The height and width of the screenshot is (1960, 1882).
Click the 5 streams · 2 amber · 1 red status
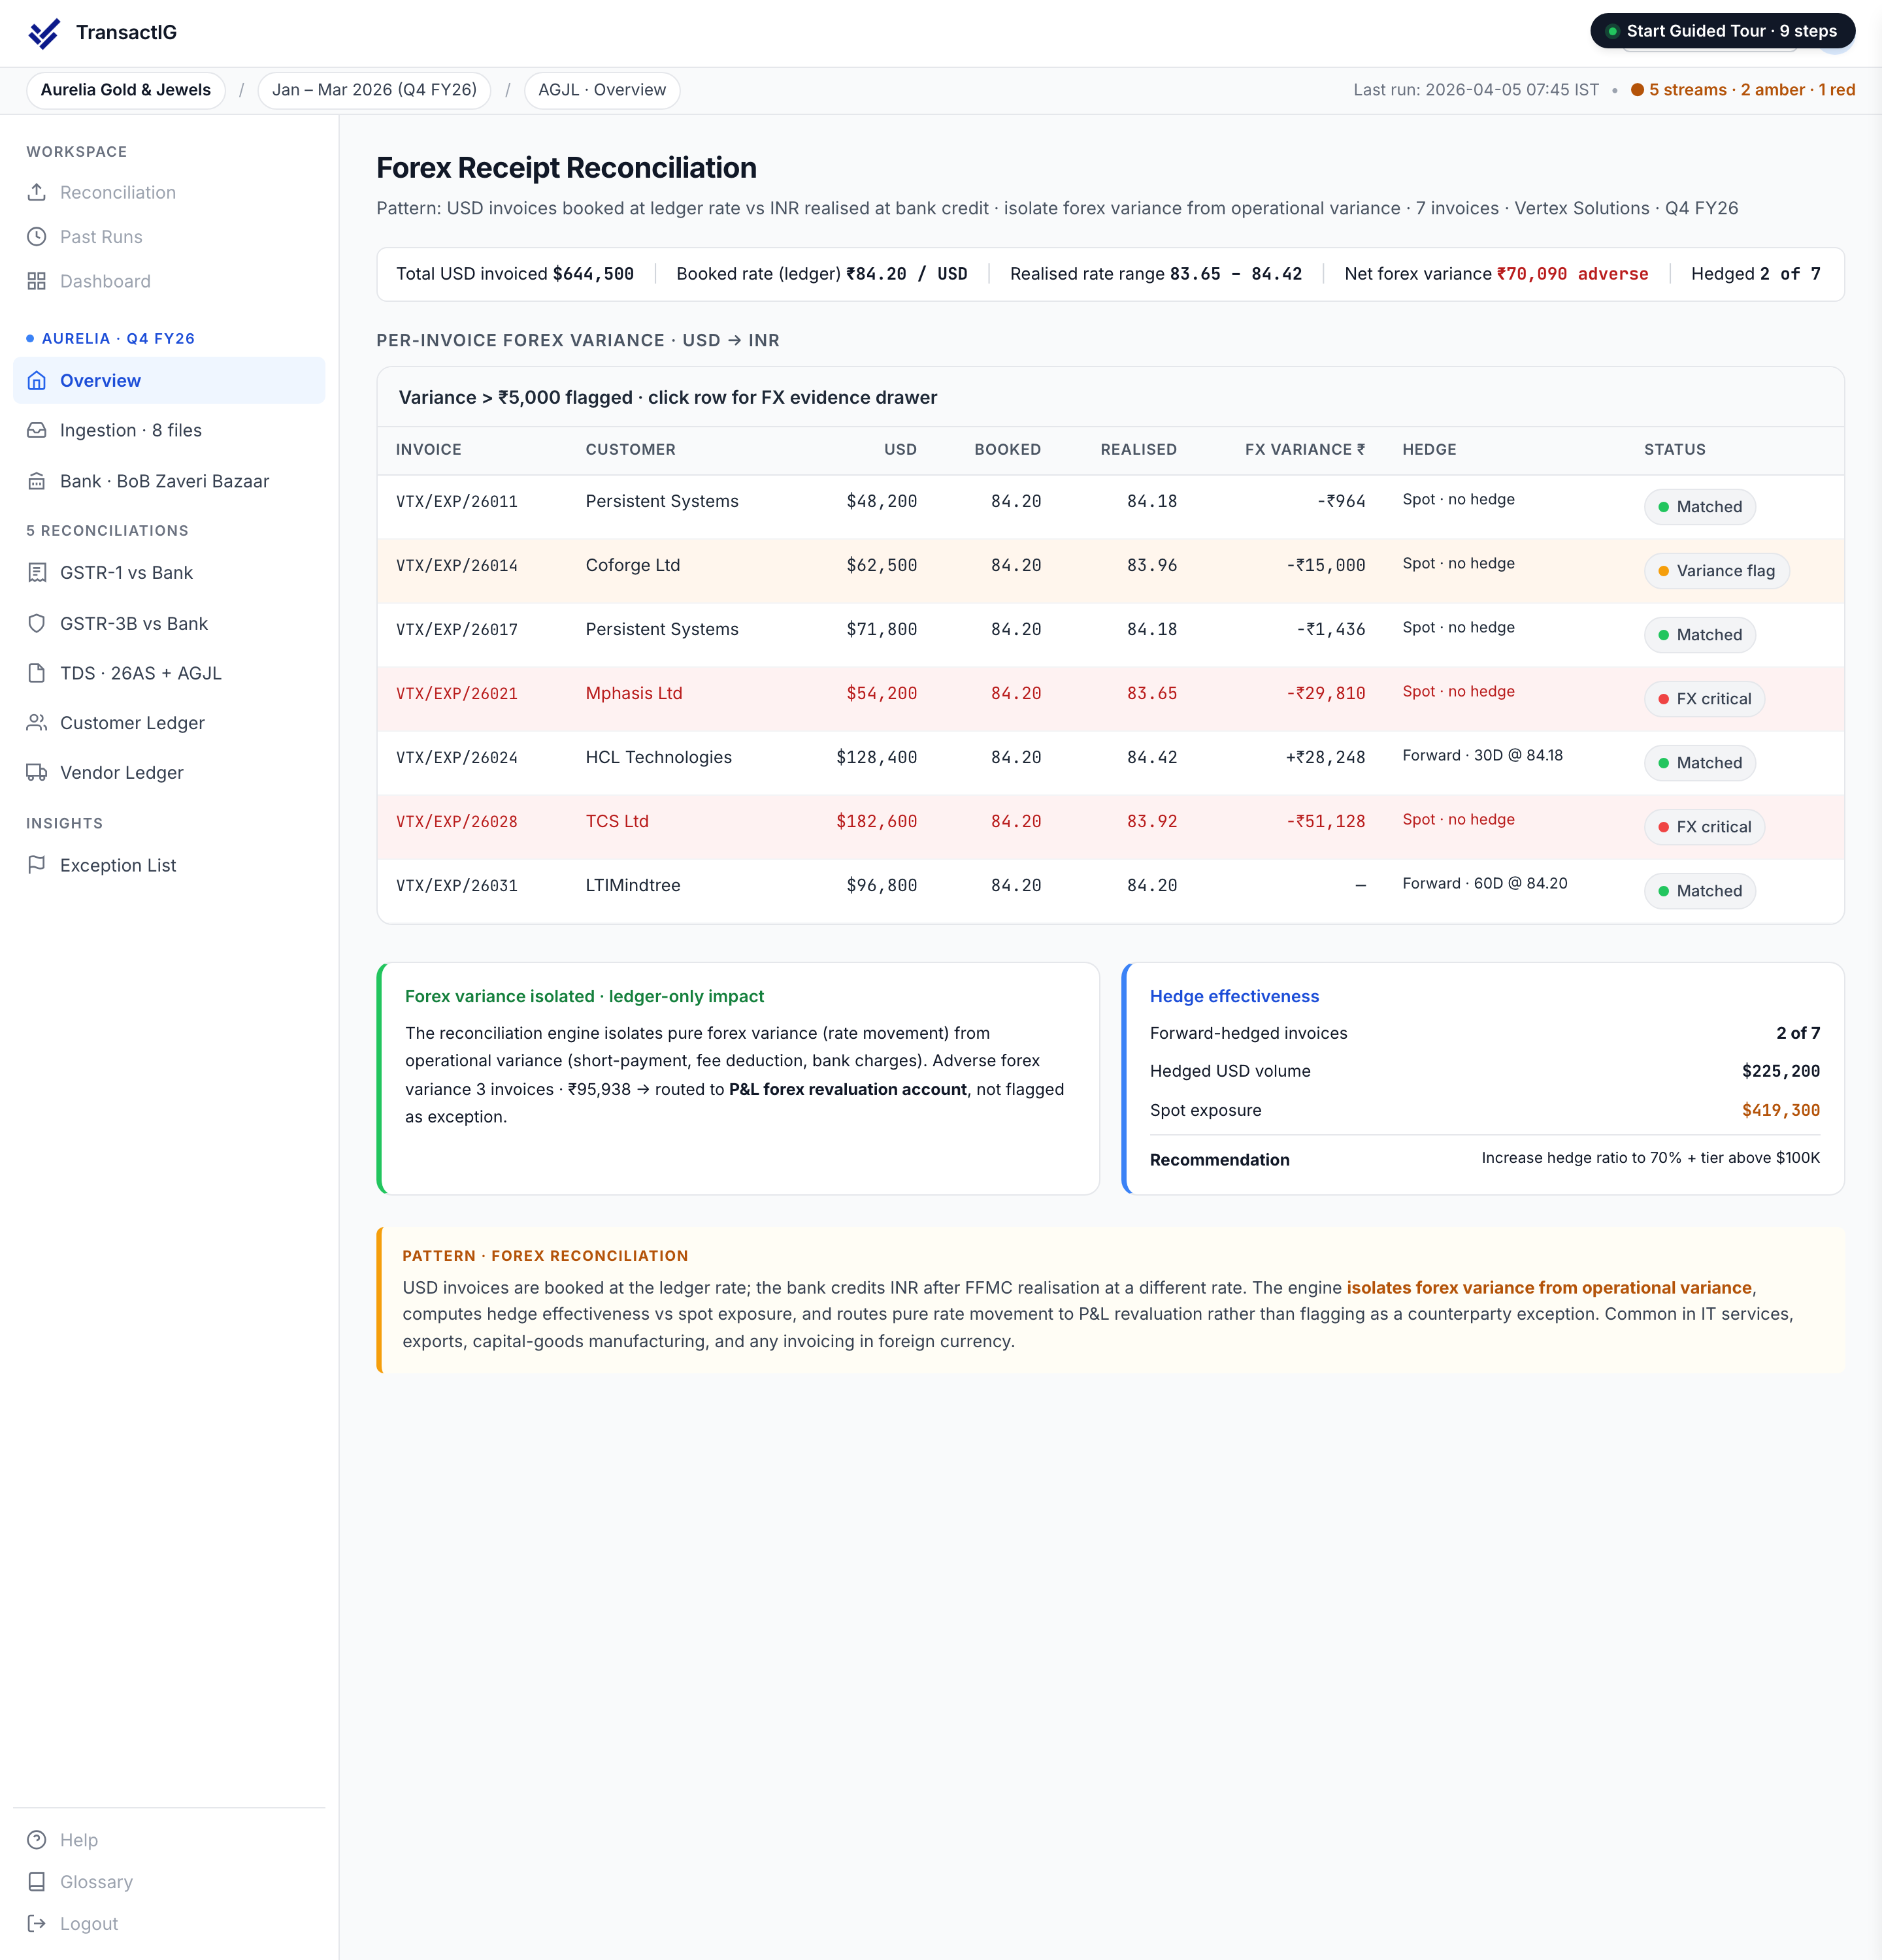point(1743,90)
